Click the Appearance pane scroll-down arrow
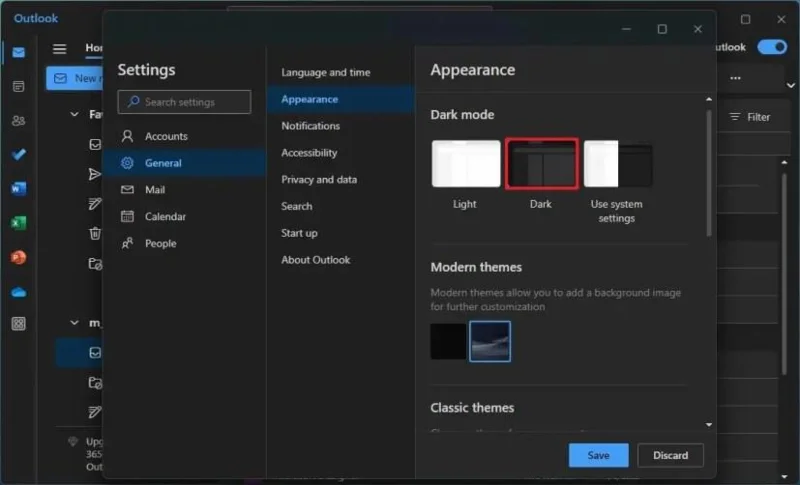 [x=709, y=424]
